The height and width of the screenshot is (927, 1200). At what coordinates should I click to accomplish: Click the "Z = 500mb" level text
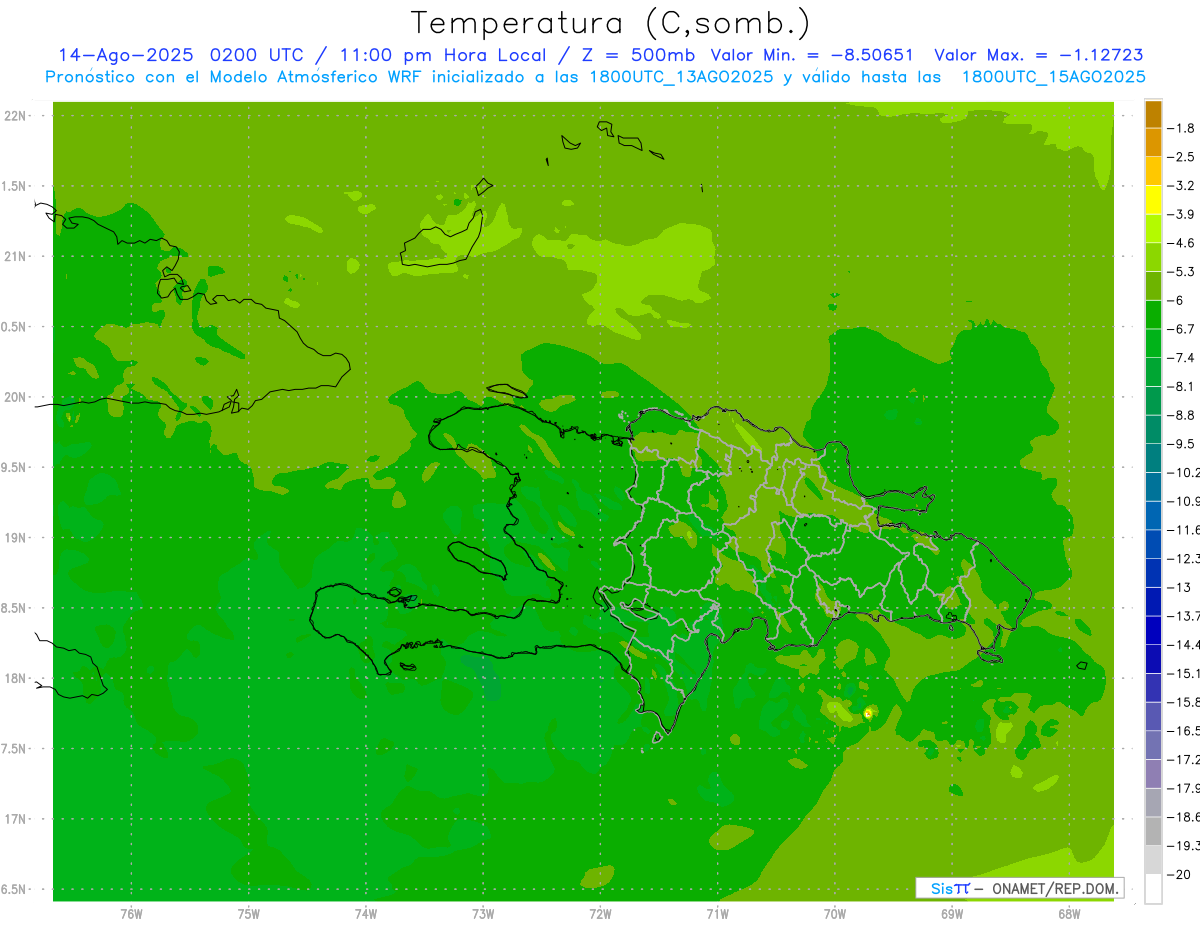tap(639, 56)
